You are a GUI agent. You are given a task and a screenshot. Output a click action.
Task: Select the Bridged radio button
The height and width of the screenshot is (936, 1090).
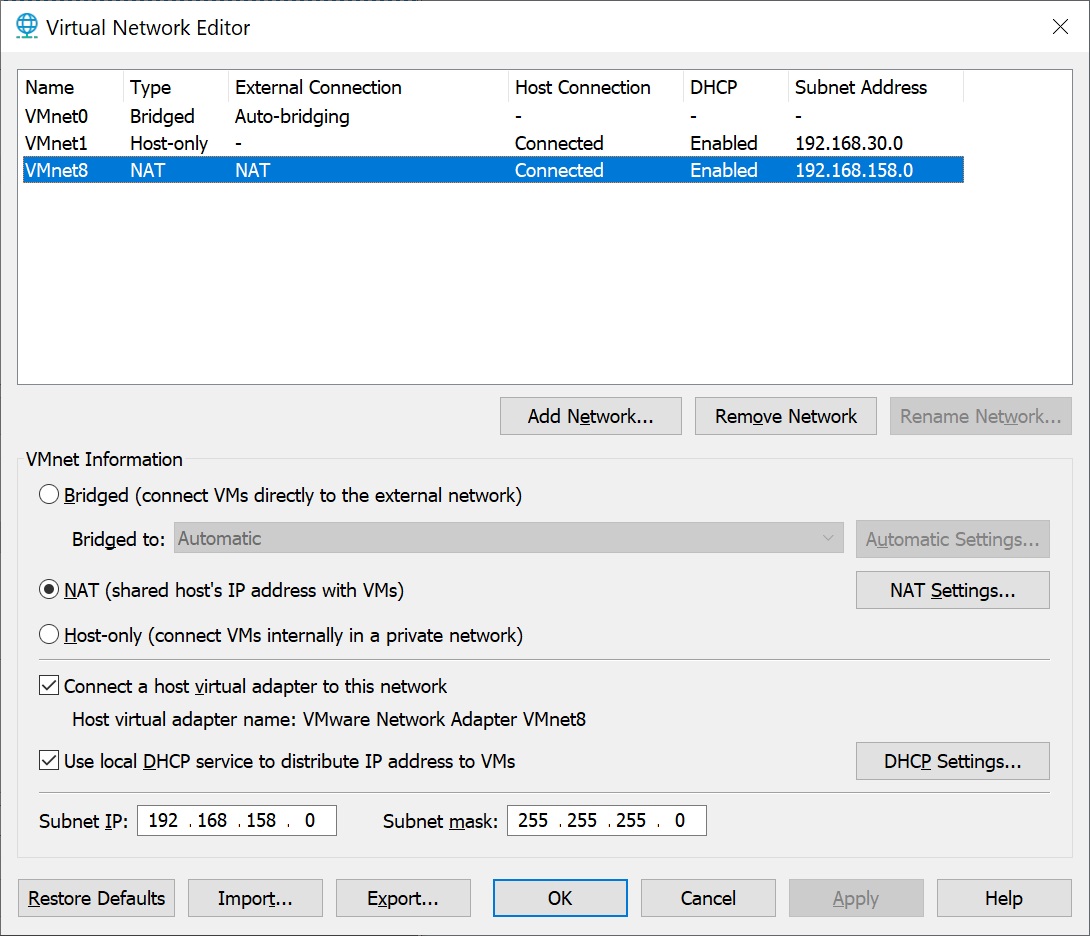coord(49,494)
